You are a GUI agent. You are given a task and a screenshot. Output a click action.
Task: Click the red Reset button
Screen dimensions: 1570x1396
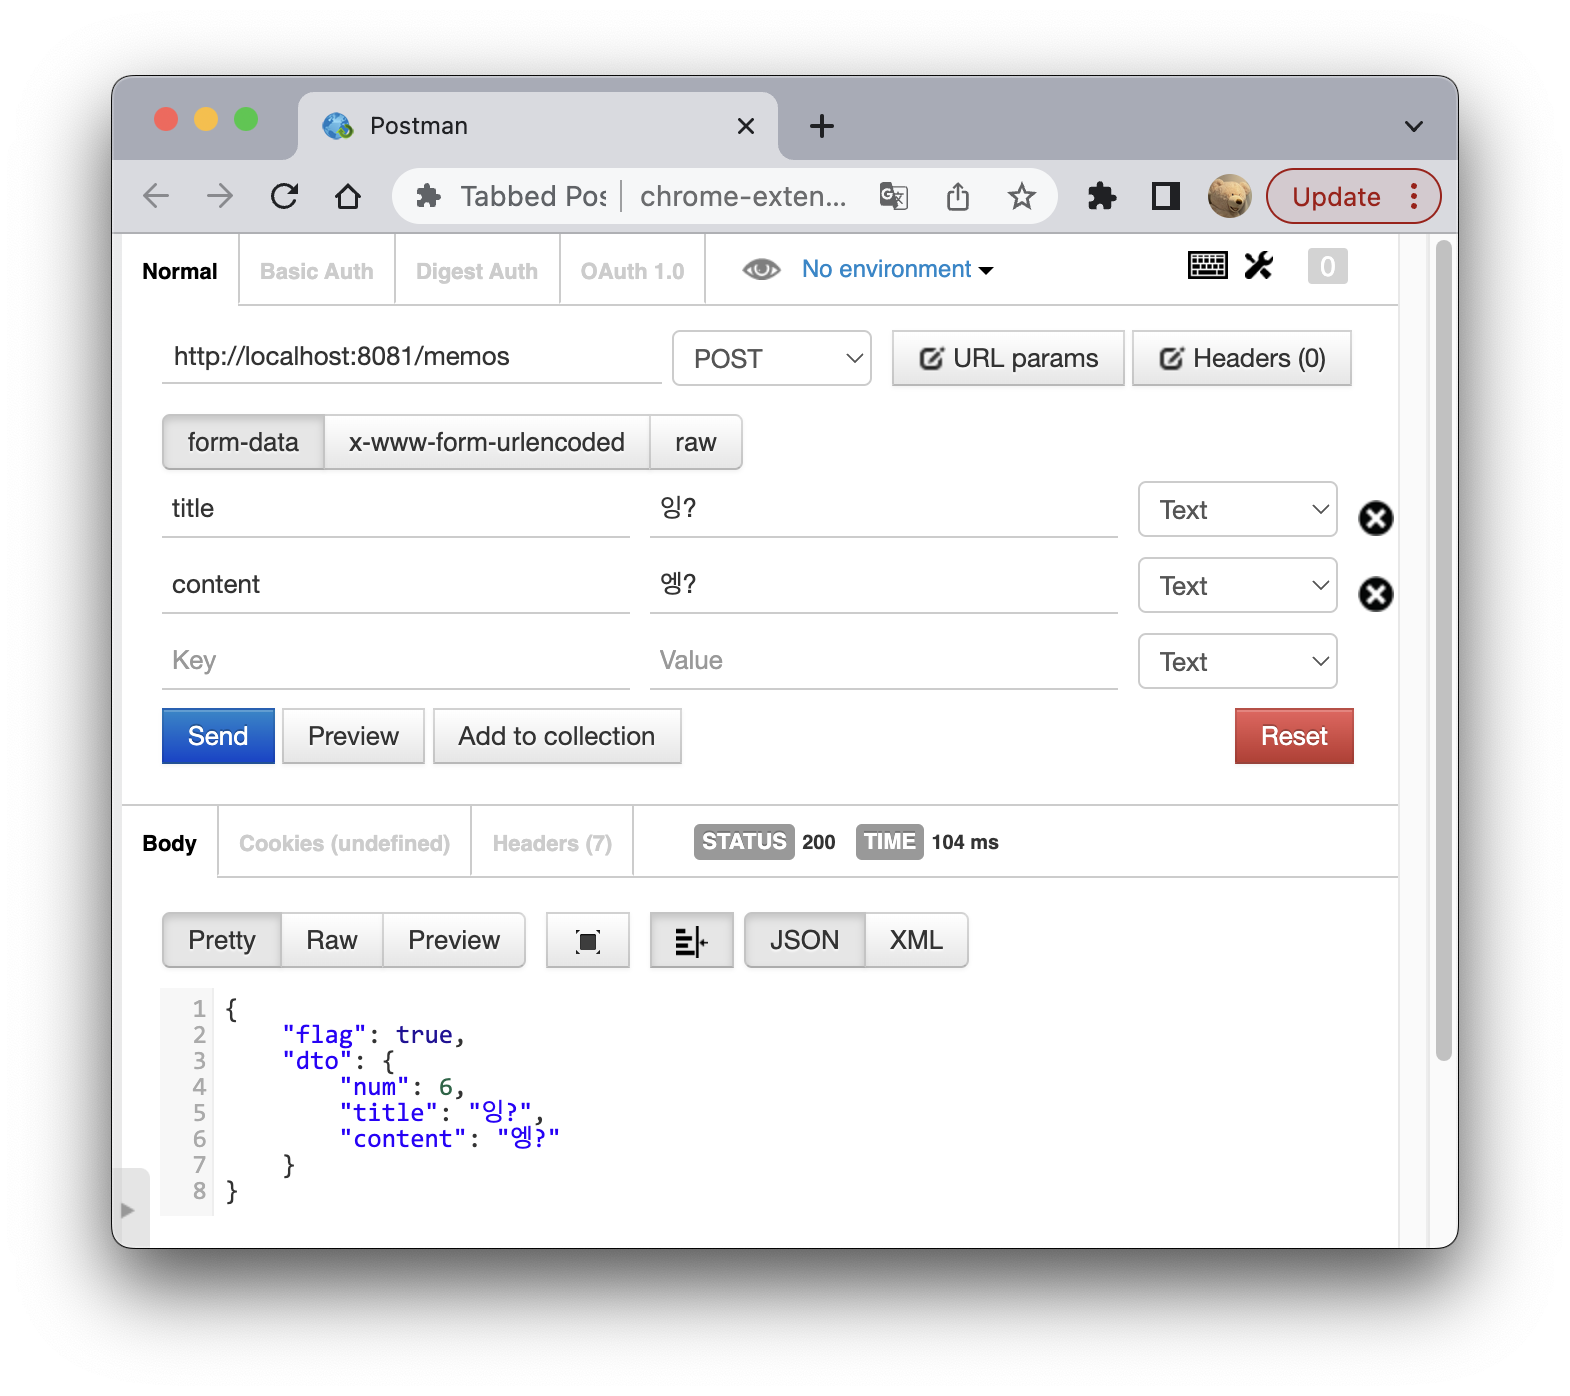coord(1294,736)
